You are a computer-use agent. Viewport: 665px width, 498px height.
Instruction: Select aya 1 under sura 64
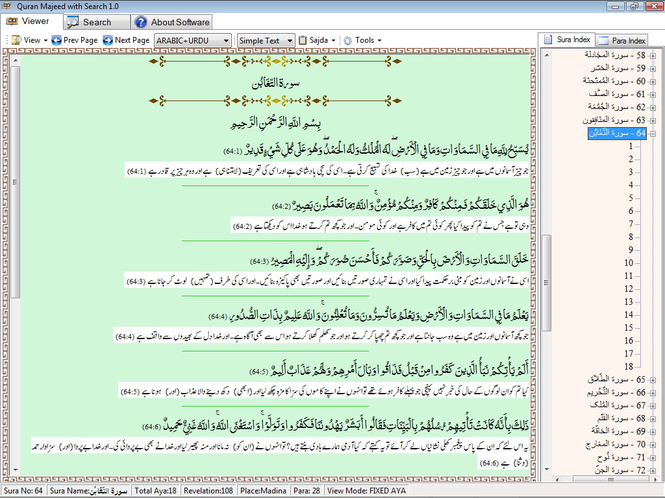pyautogui.click(x=631, y=146)
